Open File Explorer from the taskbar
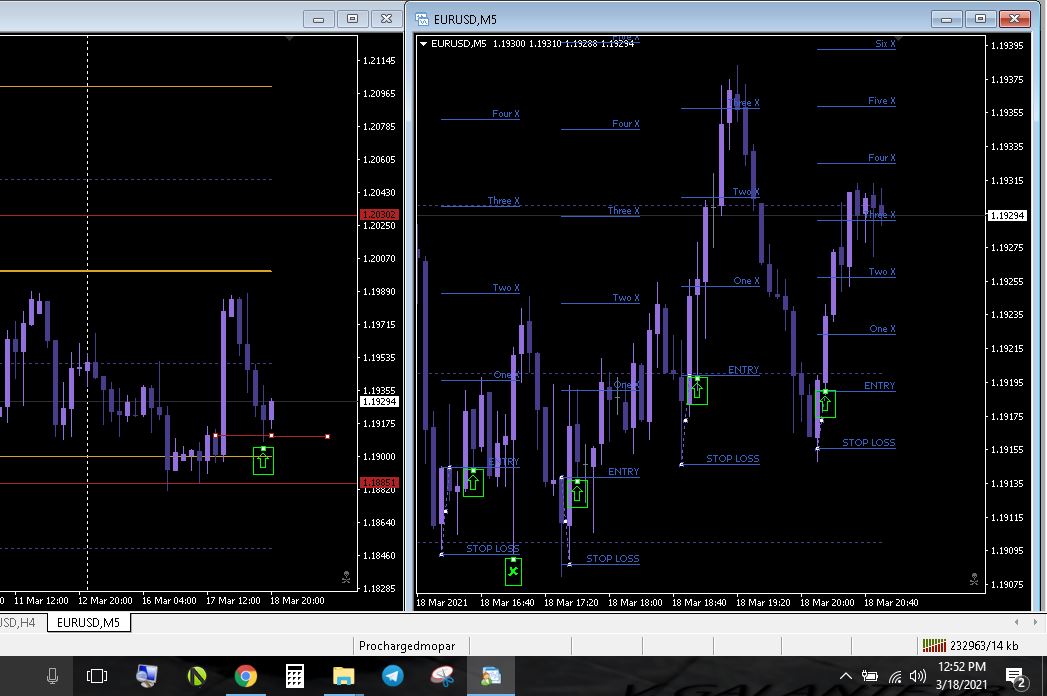The width and height of the screenshot is (1047, 696). [344, 677]
